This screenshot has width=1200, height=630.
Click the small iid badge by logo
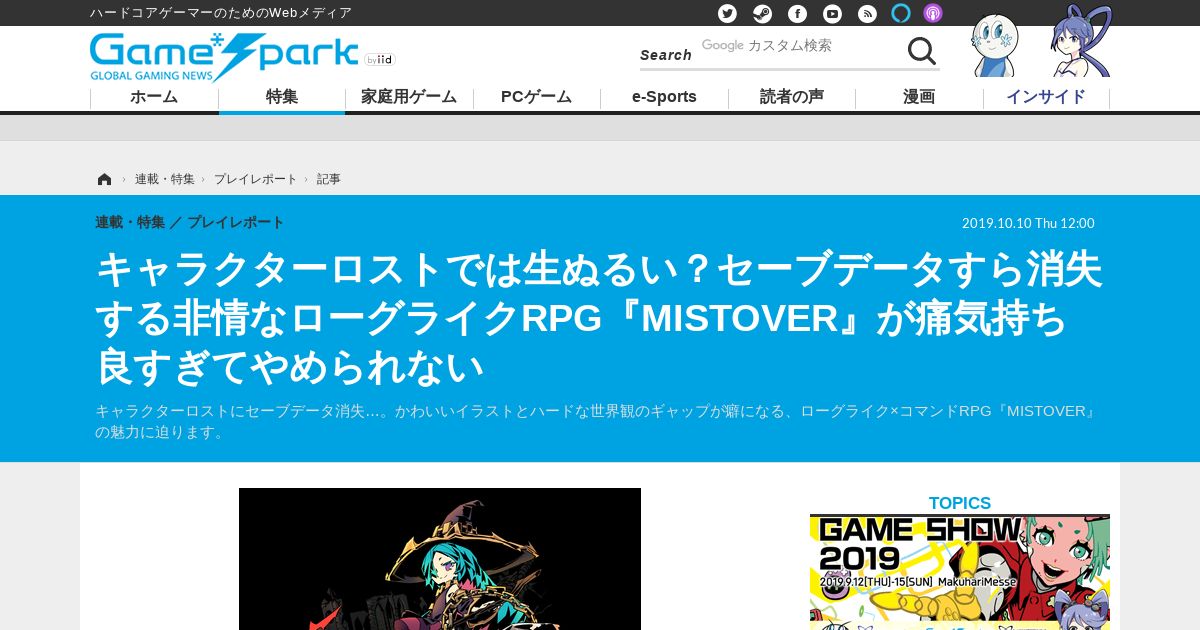click(x=380, y=60)
